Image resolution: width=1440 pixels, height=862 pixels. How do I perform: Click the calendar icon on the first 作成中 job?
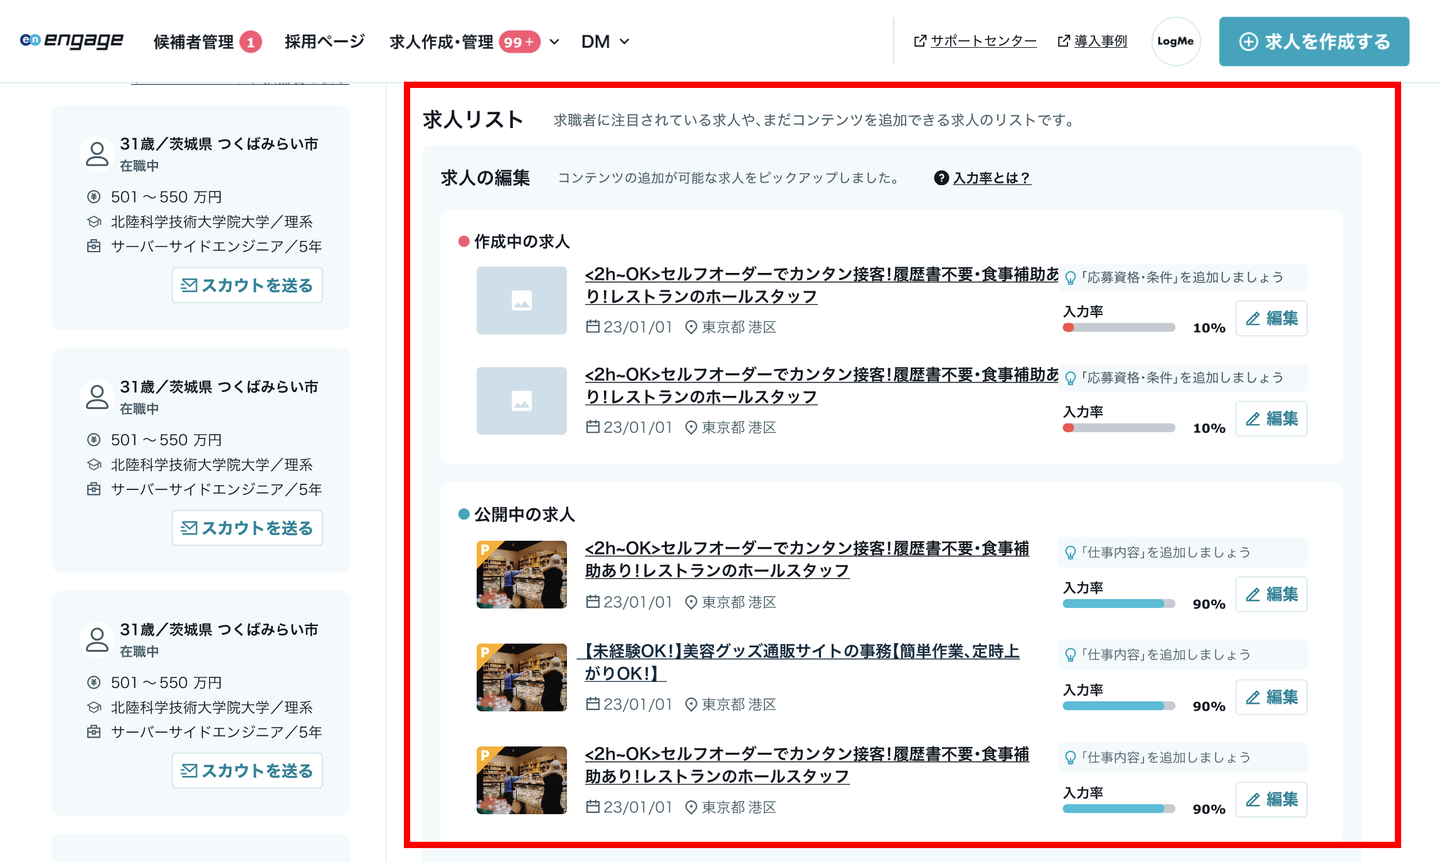(x=592, y=326)
